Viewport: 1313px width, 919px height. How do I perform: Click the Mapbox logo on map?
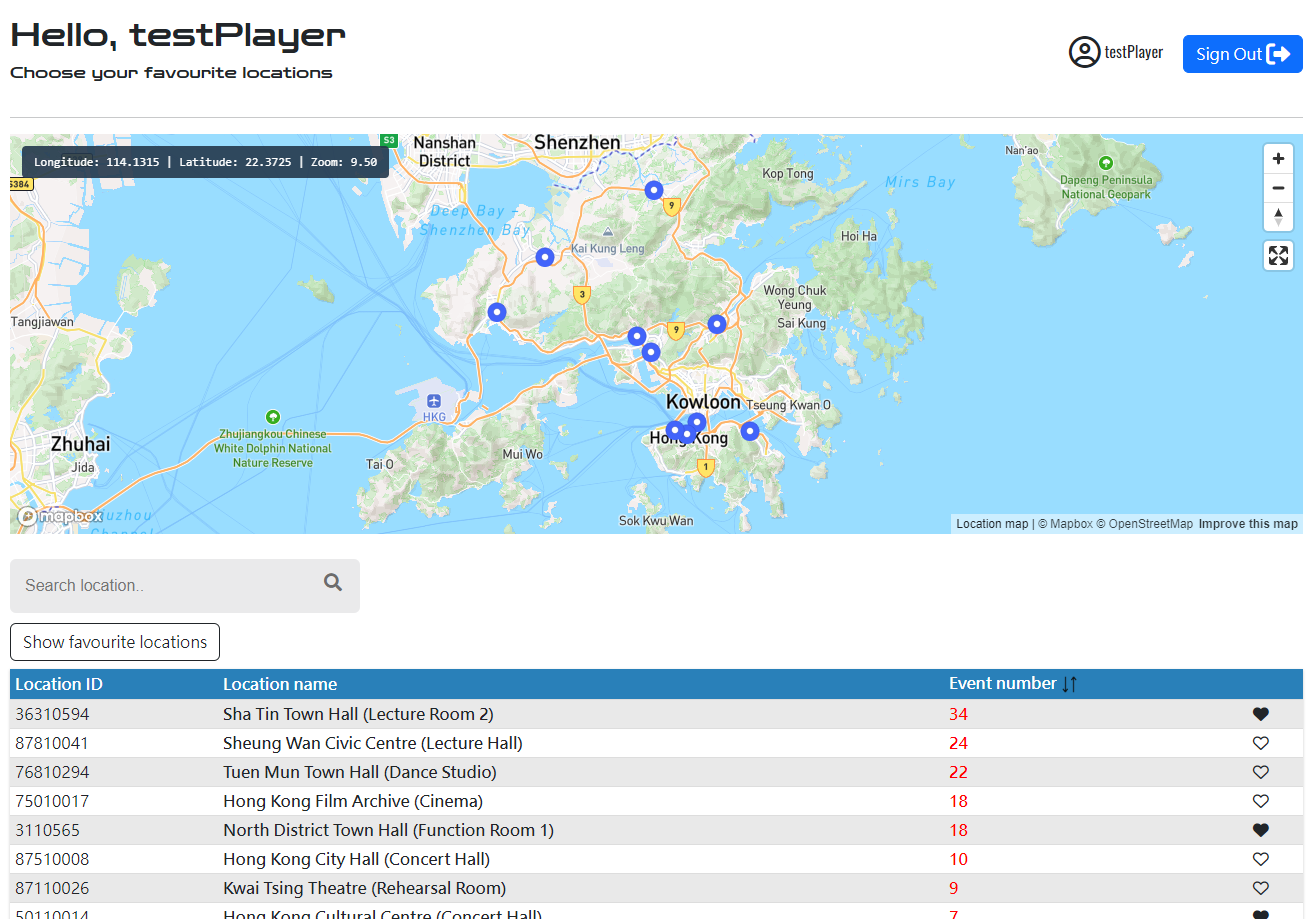(60, 516)
